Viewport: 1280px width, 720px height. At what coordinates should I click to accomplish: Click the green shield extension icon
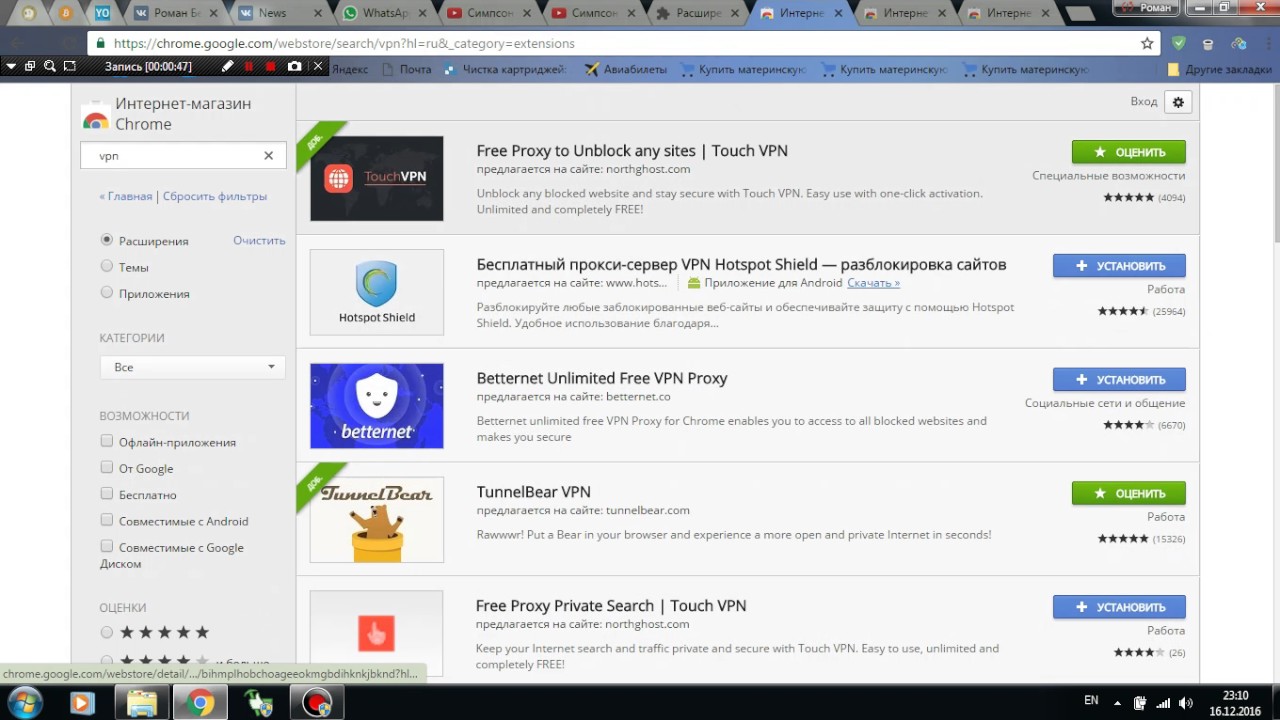click(x=1179, y=44)
